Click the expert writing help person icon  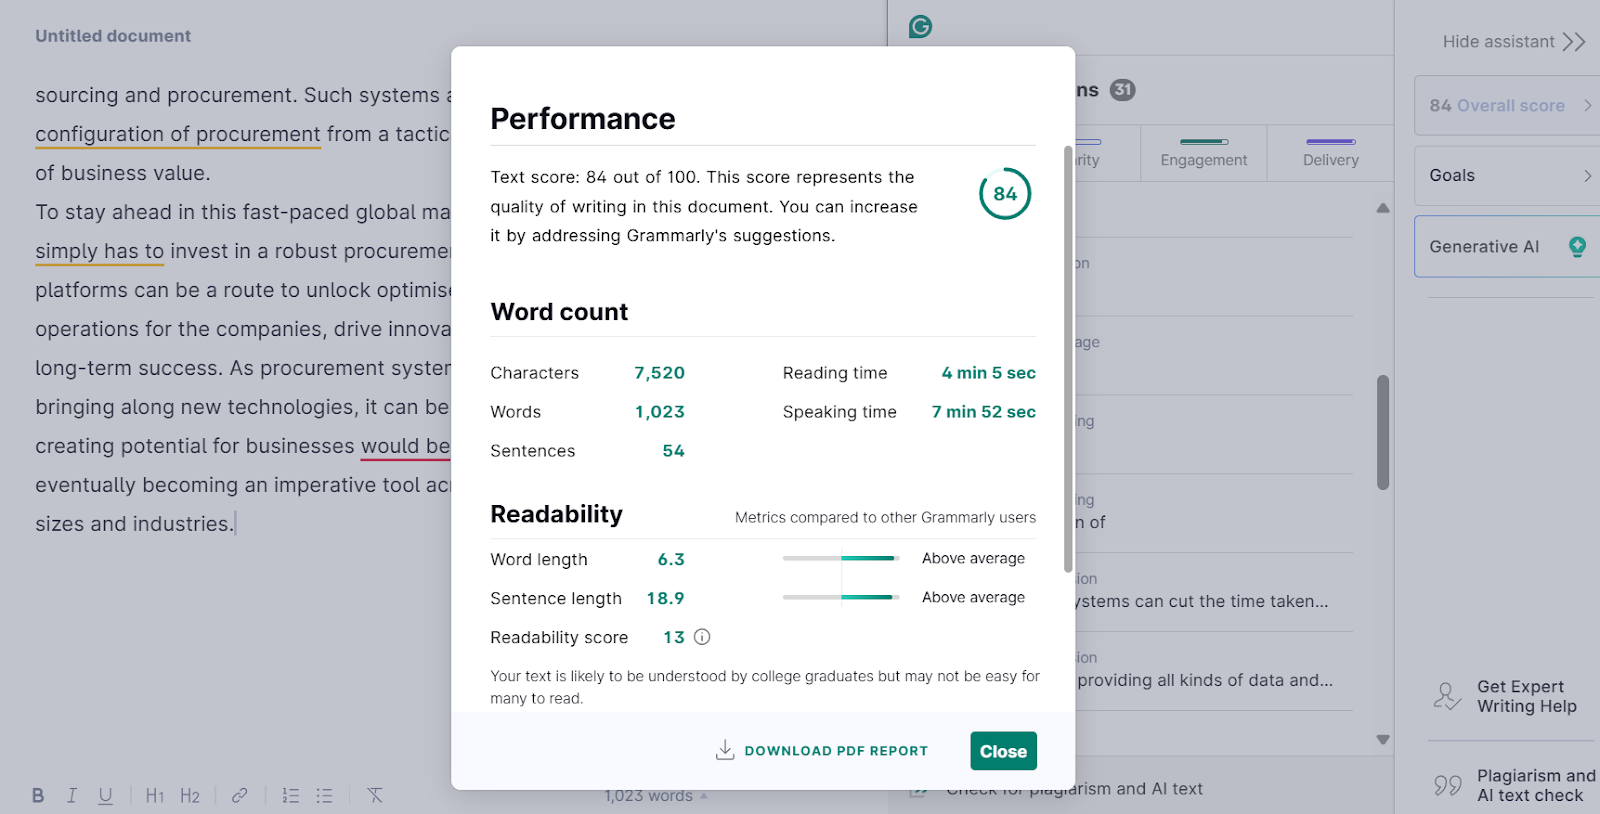coord(1447,696)
